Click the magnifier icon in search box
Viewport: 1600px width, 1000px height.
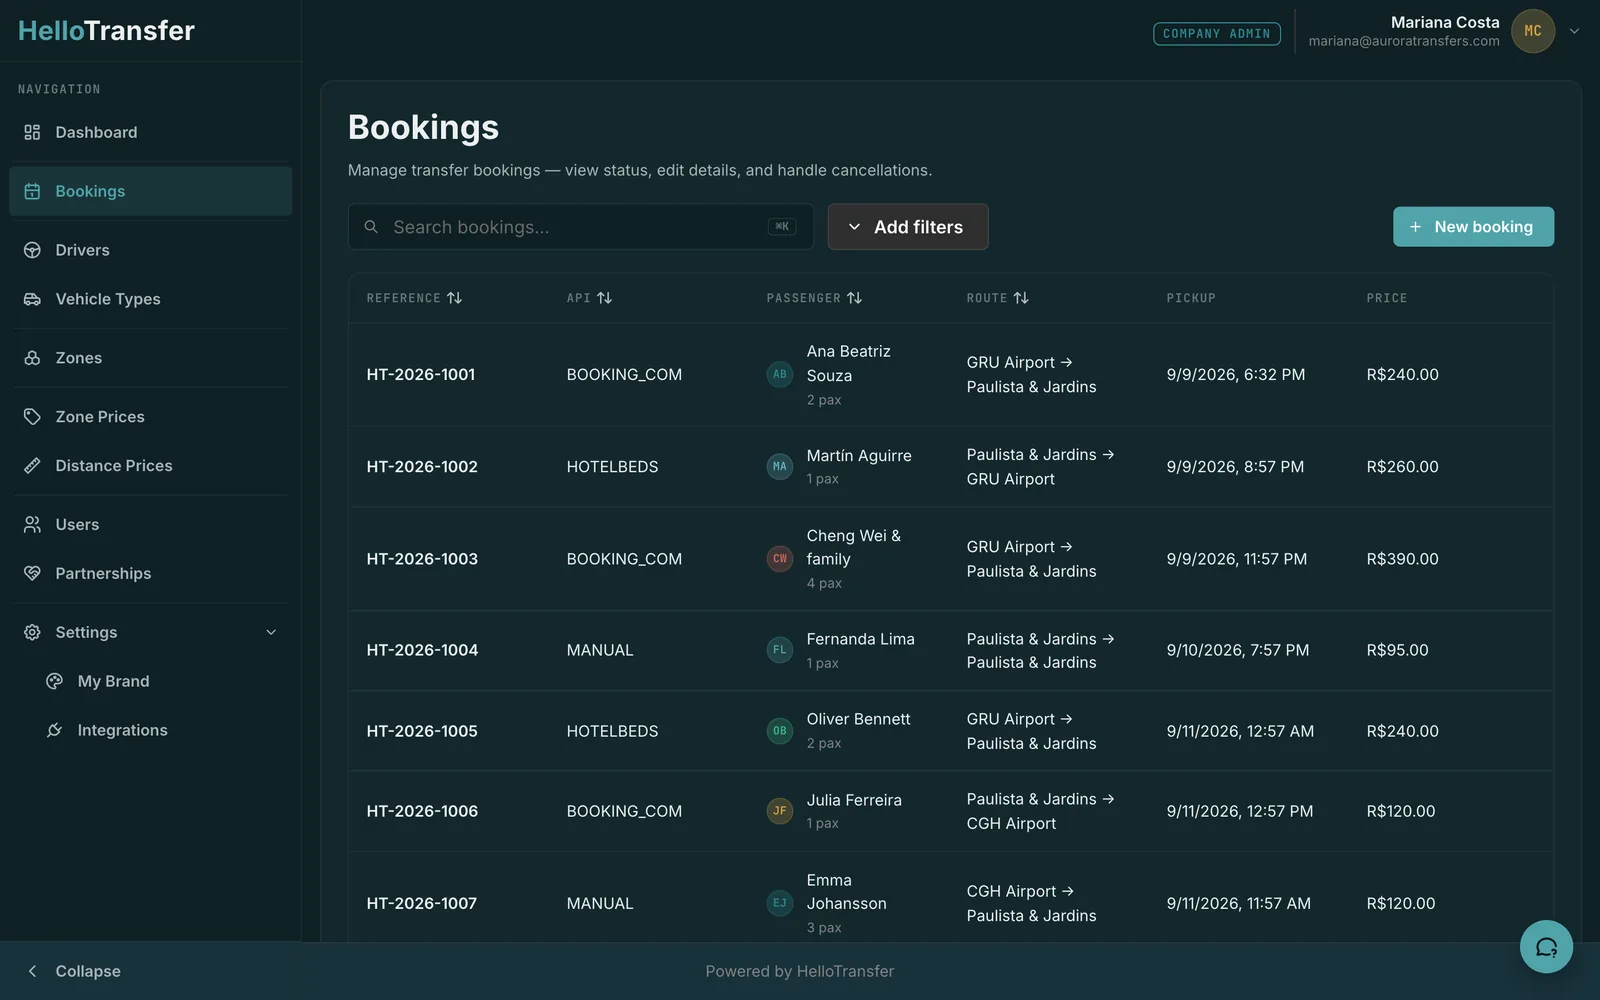click(x=371, y=227)
